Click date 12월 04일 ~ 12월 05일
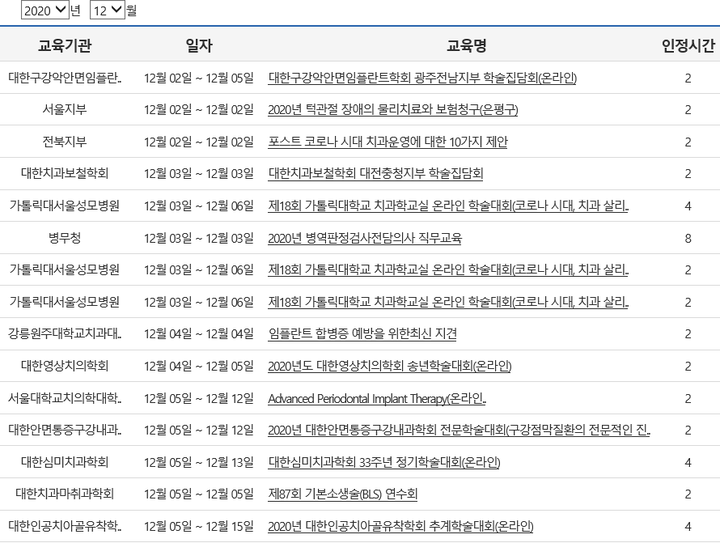This screenshot has width=720, height=543. 199,366
